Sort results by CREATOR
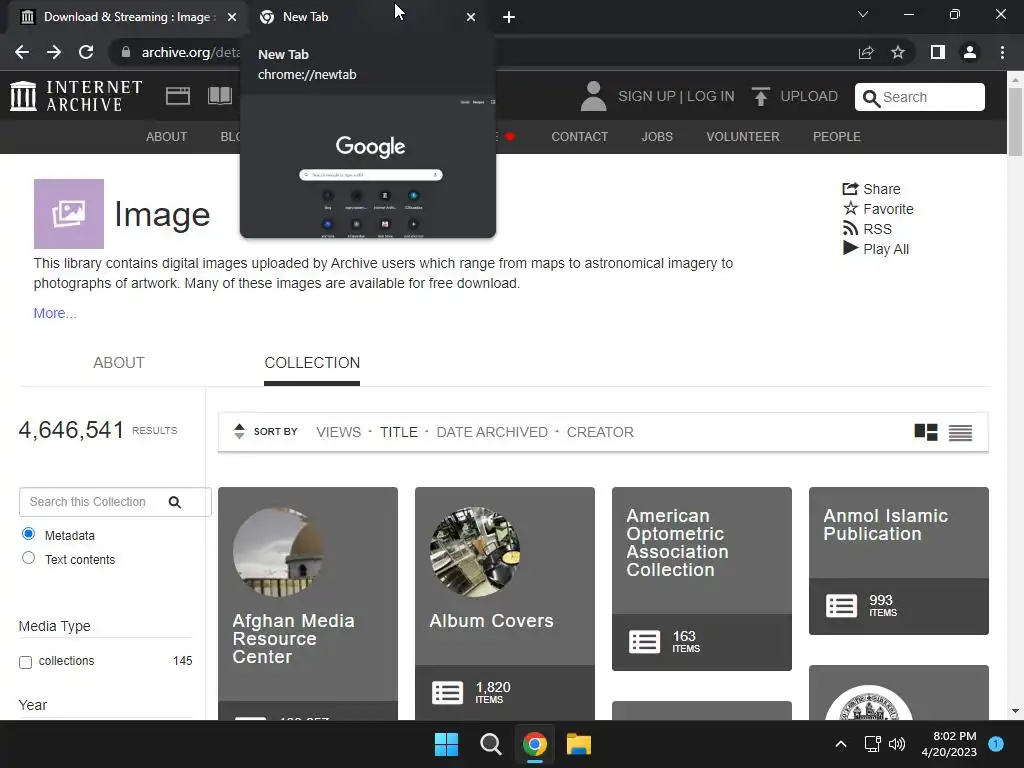This screenshot has width=1024, height=768. click(600, 432)
